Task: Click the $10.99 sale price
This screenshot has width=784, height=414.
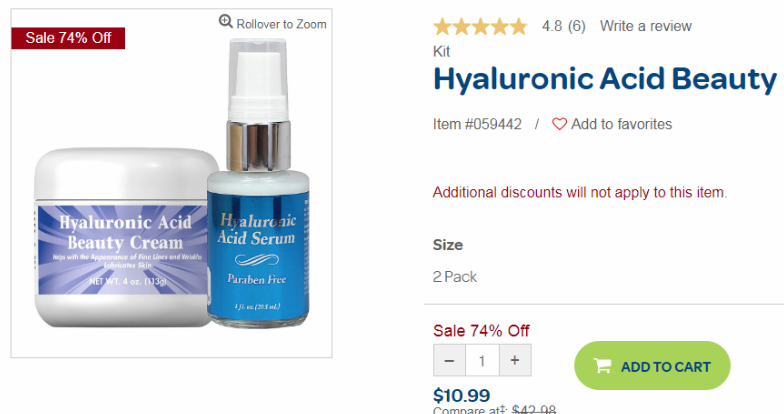Action: pos(461,395)
